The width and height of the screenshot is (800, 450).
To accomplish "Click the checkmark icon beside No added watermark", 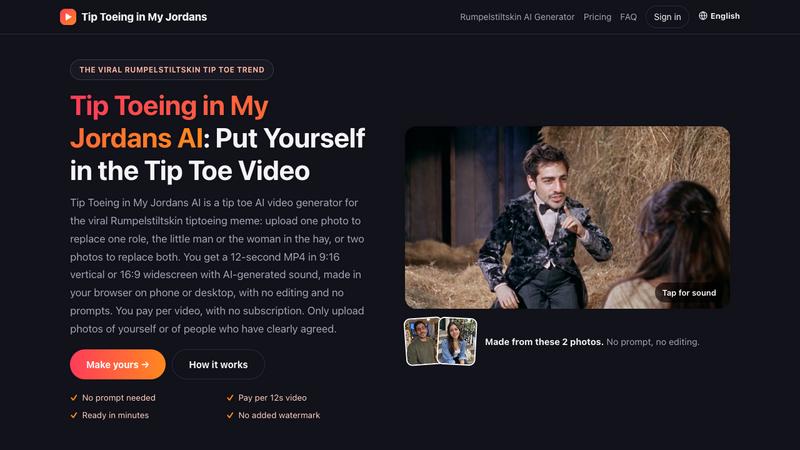I will point(230,415).
